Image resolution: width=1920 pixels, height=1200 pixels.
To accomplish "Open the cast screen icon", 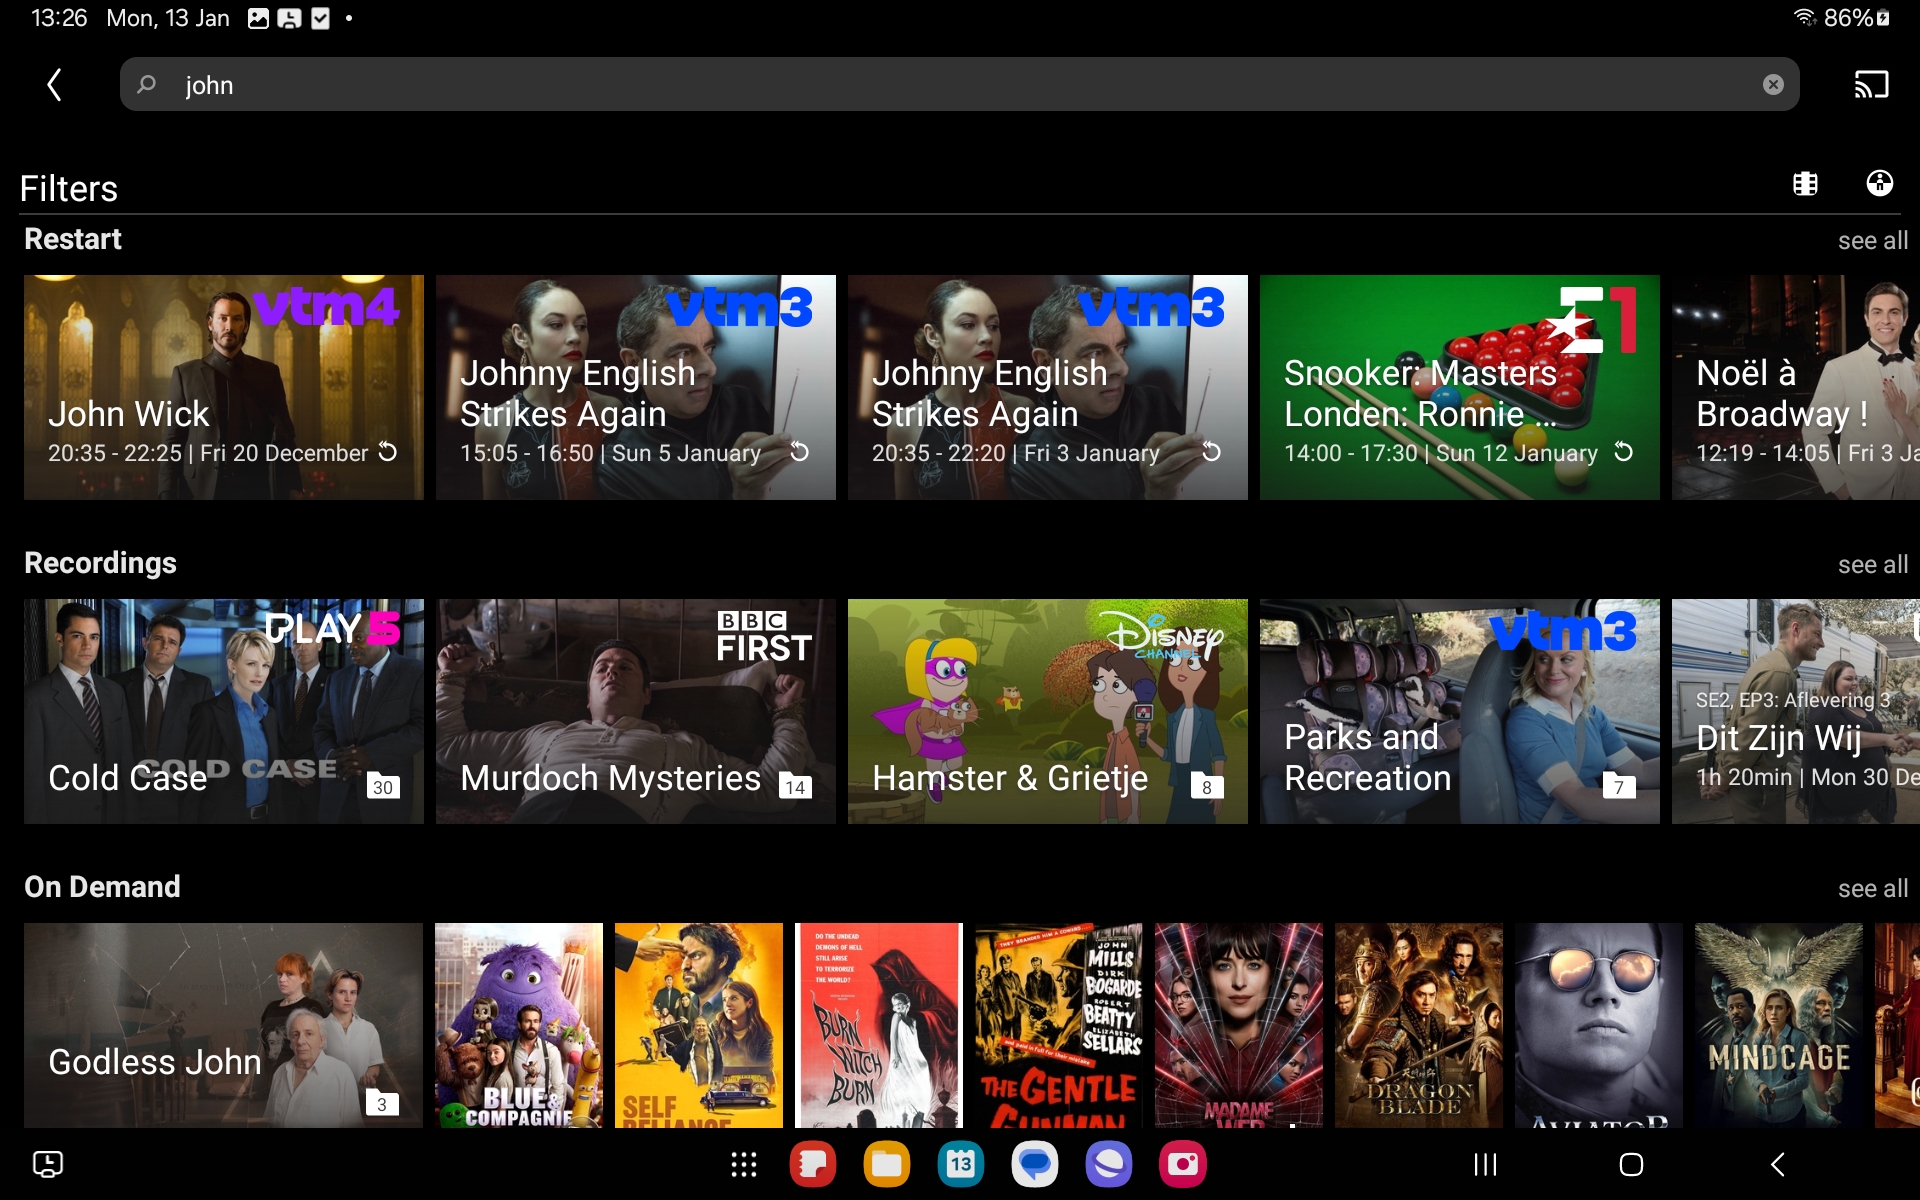I will (1871, 85).
